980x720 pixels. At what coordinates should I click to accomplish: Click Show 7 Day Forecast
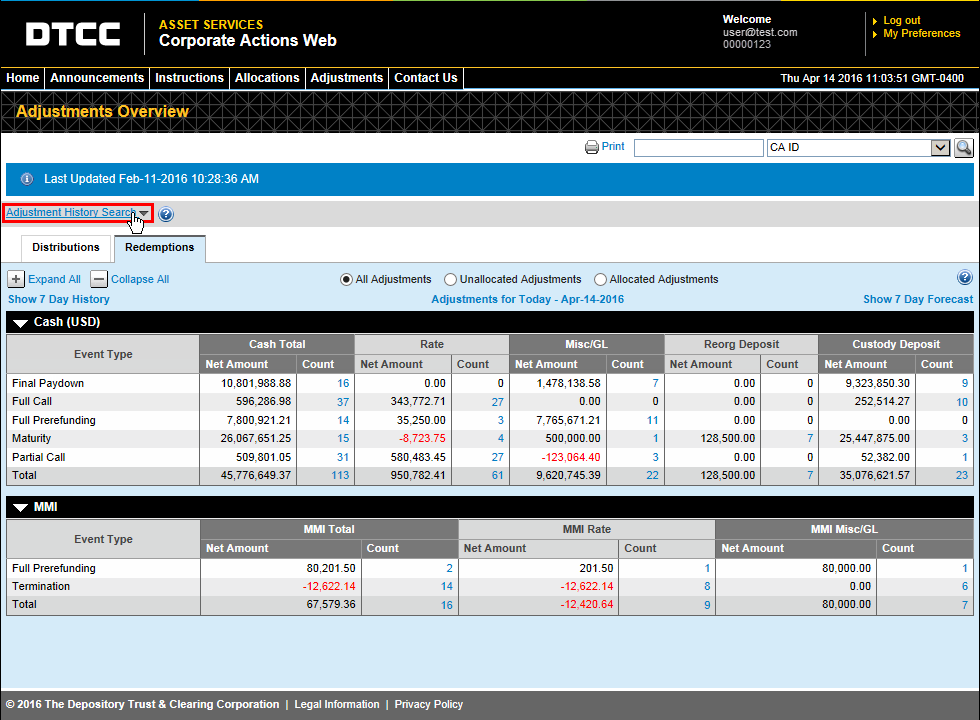tap(918, 299)
